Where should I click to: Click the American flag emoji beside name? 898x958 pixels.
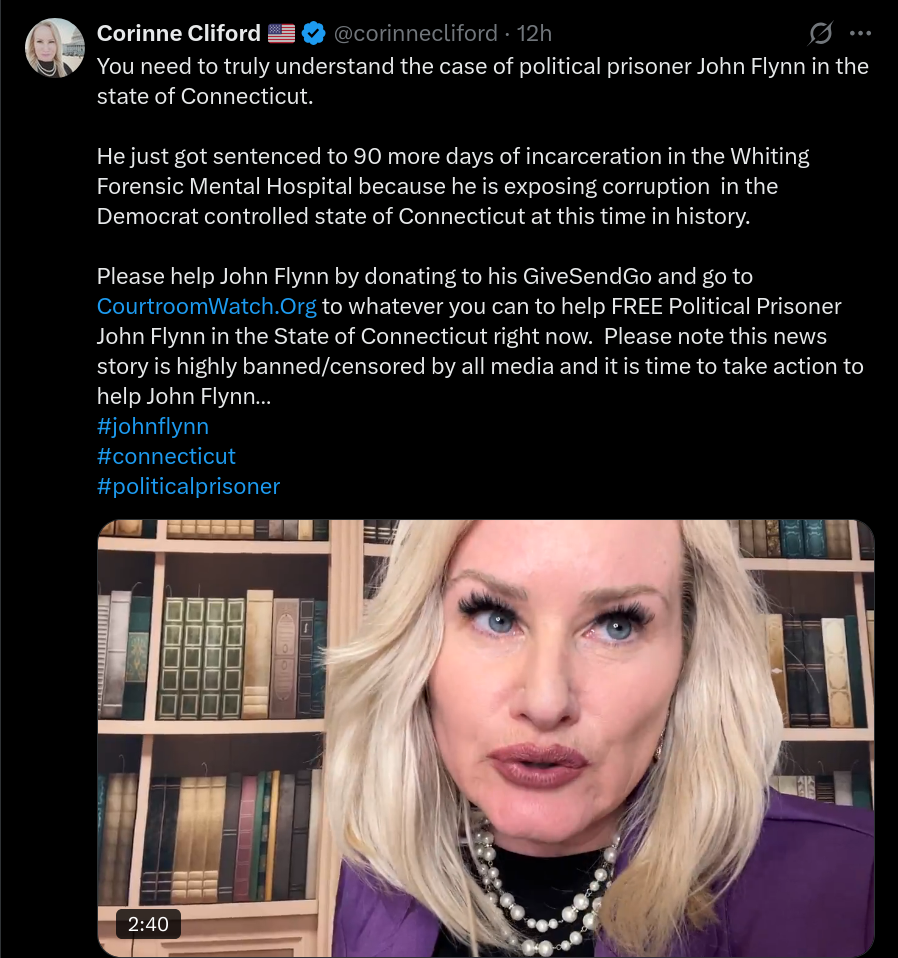tap(281, 33)
